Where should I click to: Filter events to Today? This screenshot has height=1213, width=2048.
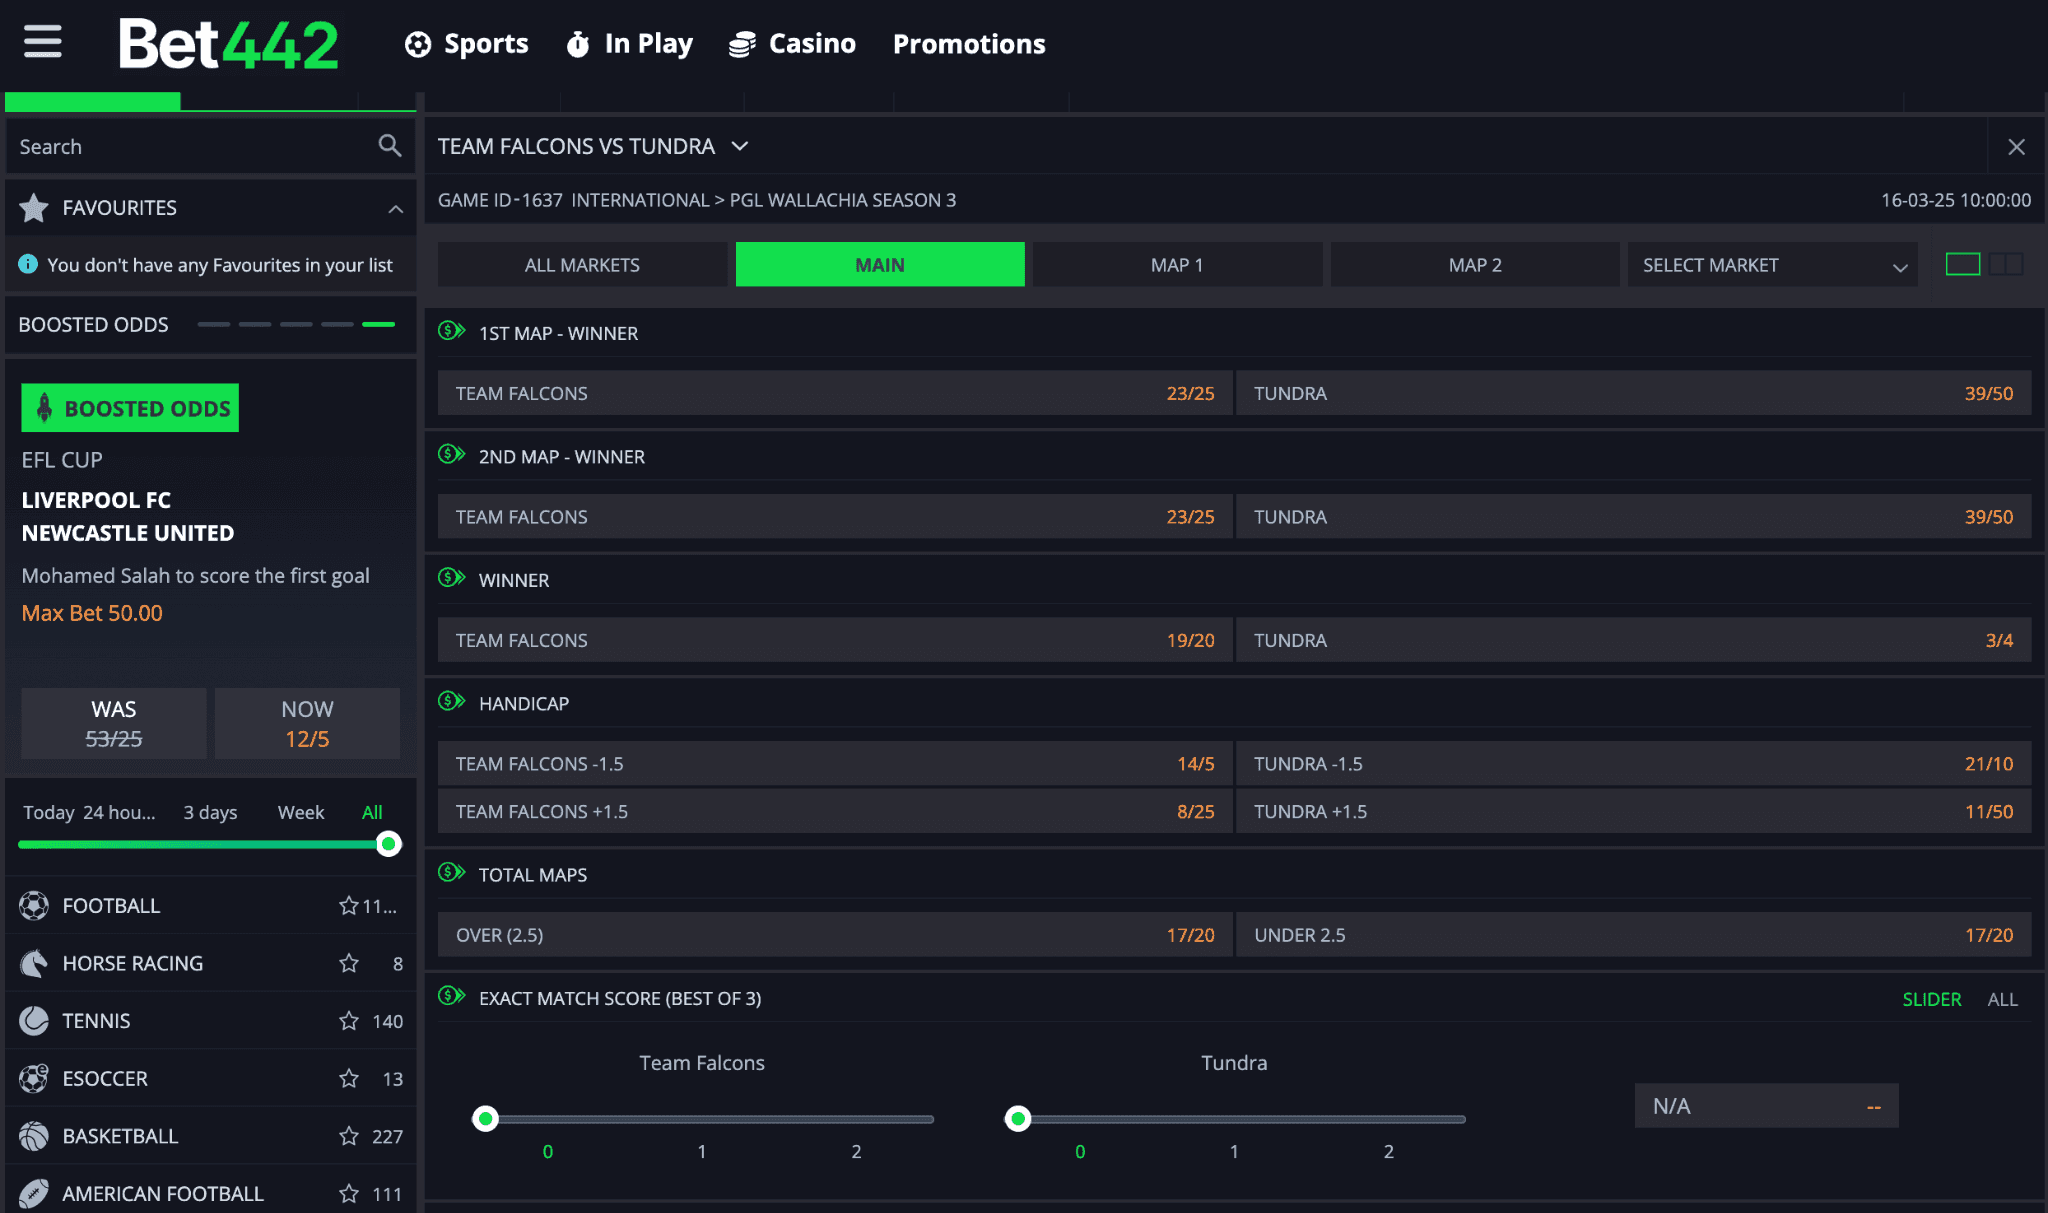(49, 812)
